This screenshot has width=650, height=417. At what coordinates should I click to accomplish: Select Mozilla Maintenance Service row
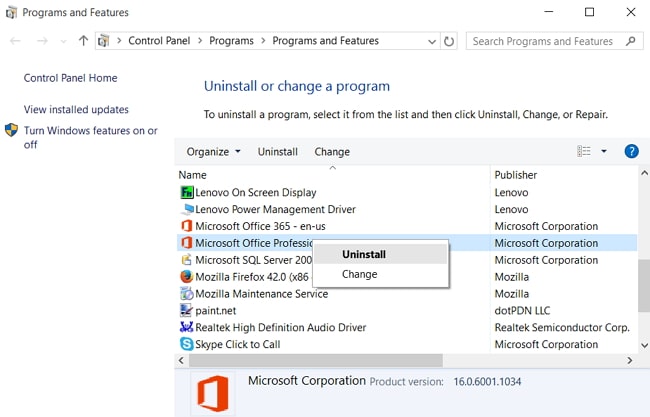407,294
